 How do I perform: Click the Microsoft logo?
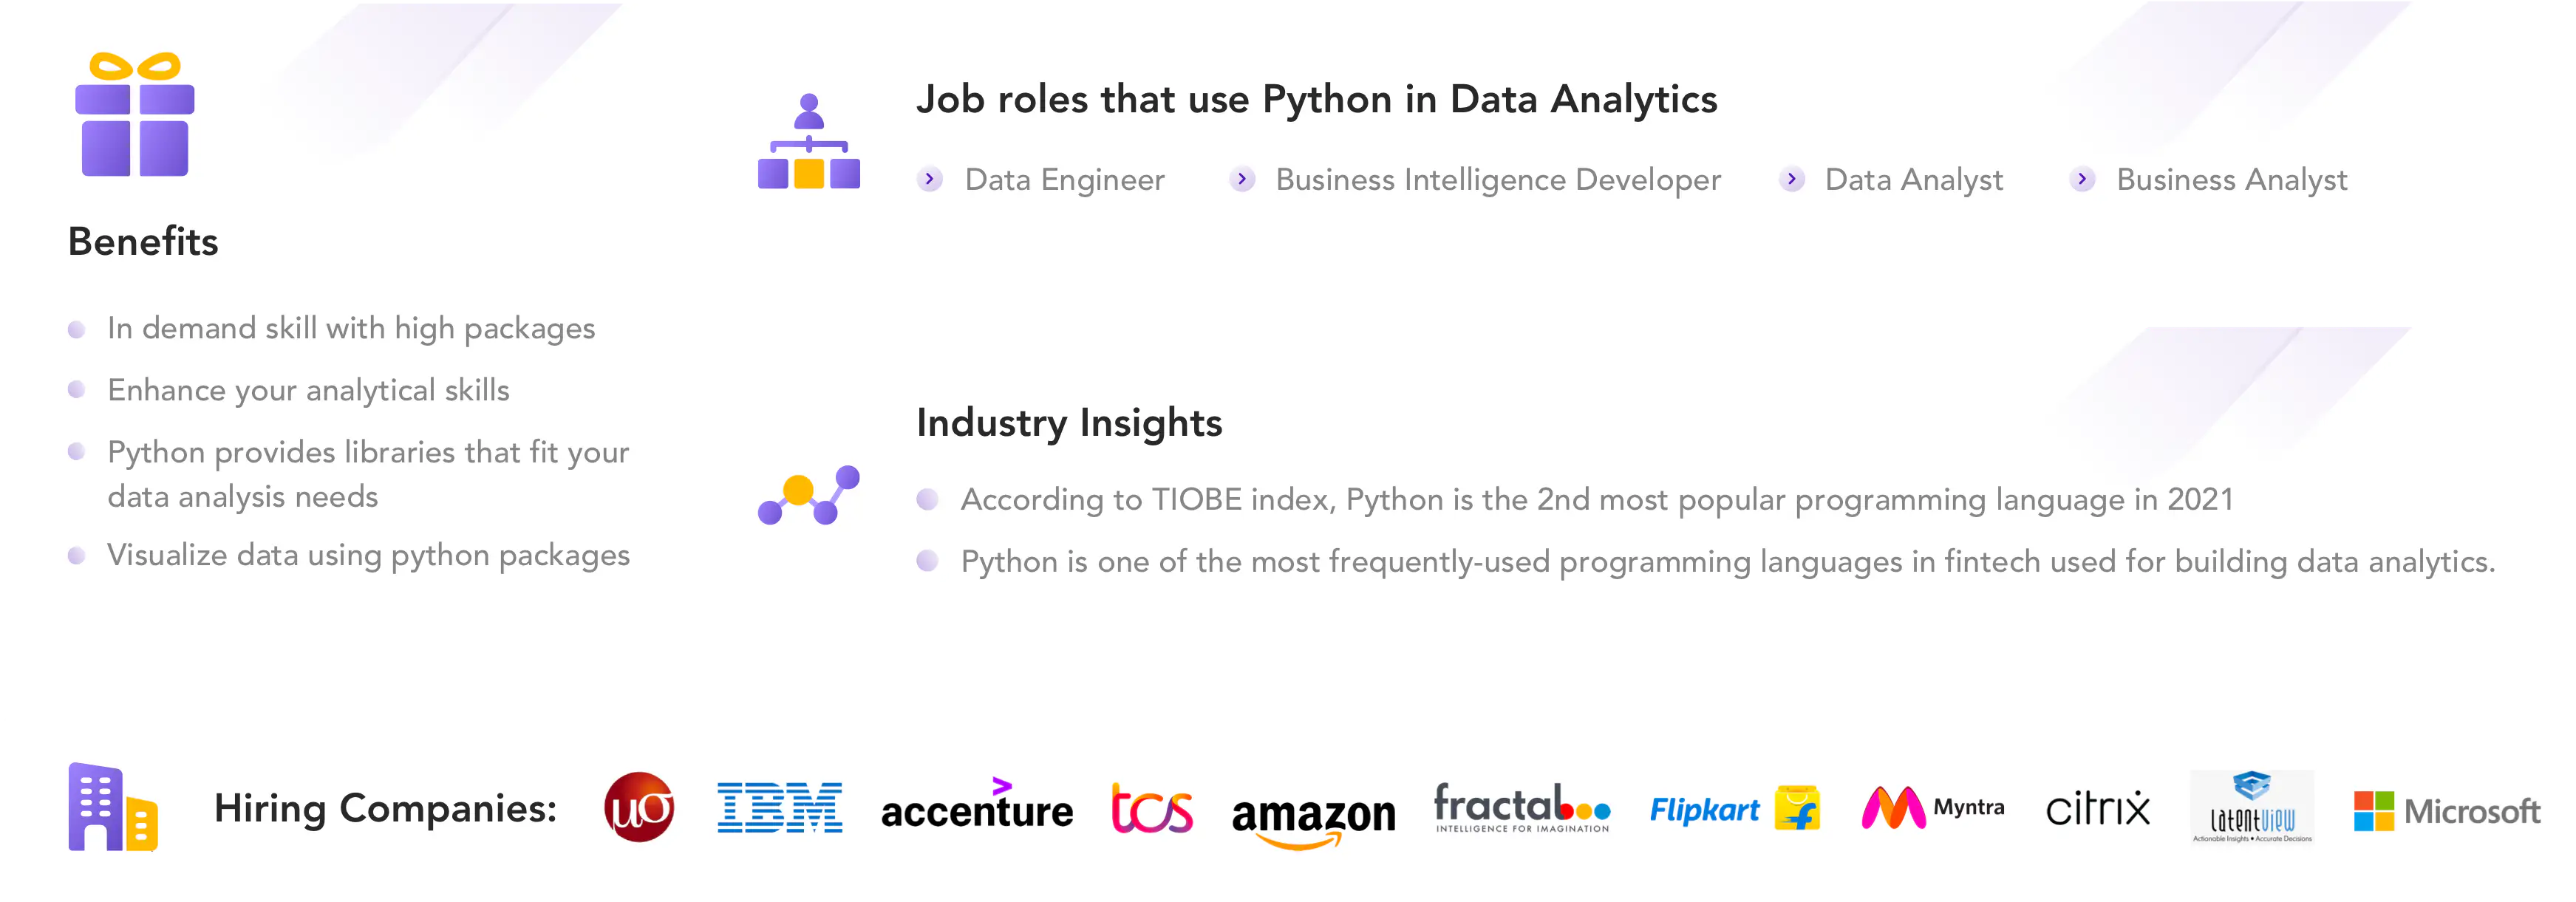tap(2446, 810)
